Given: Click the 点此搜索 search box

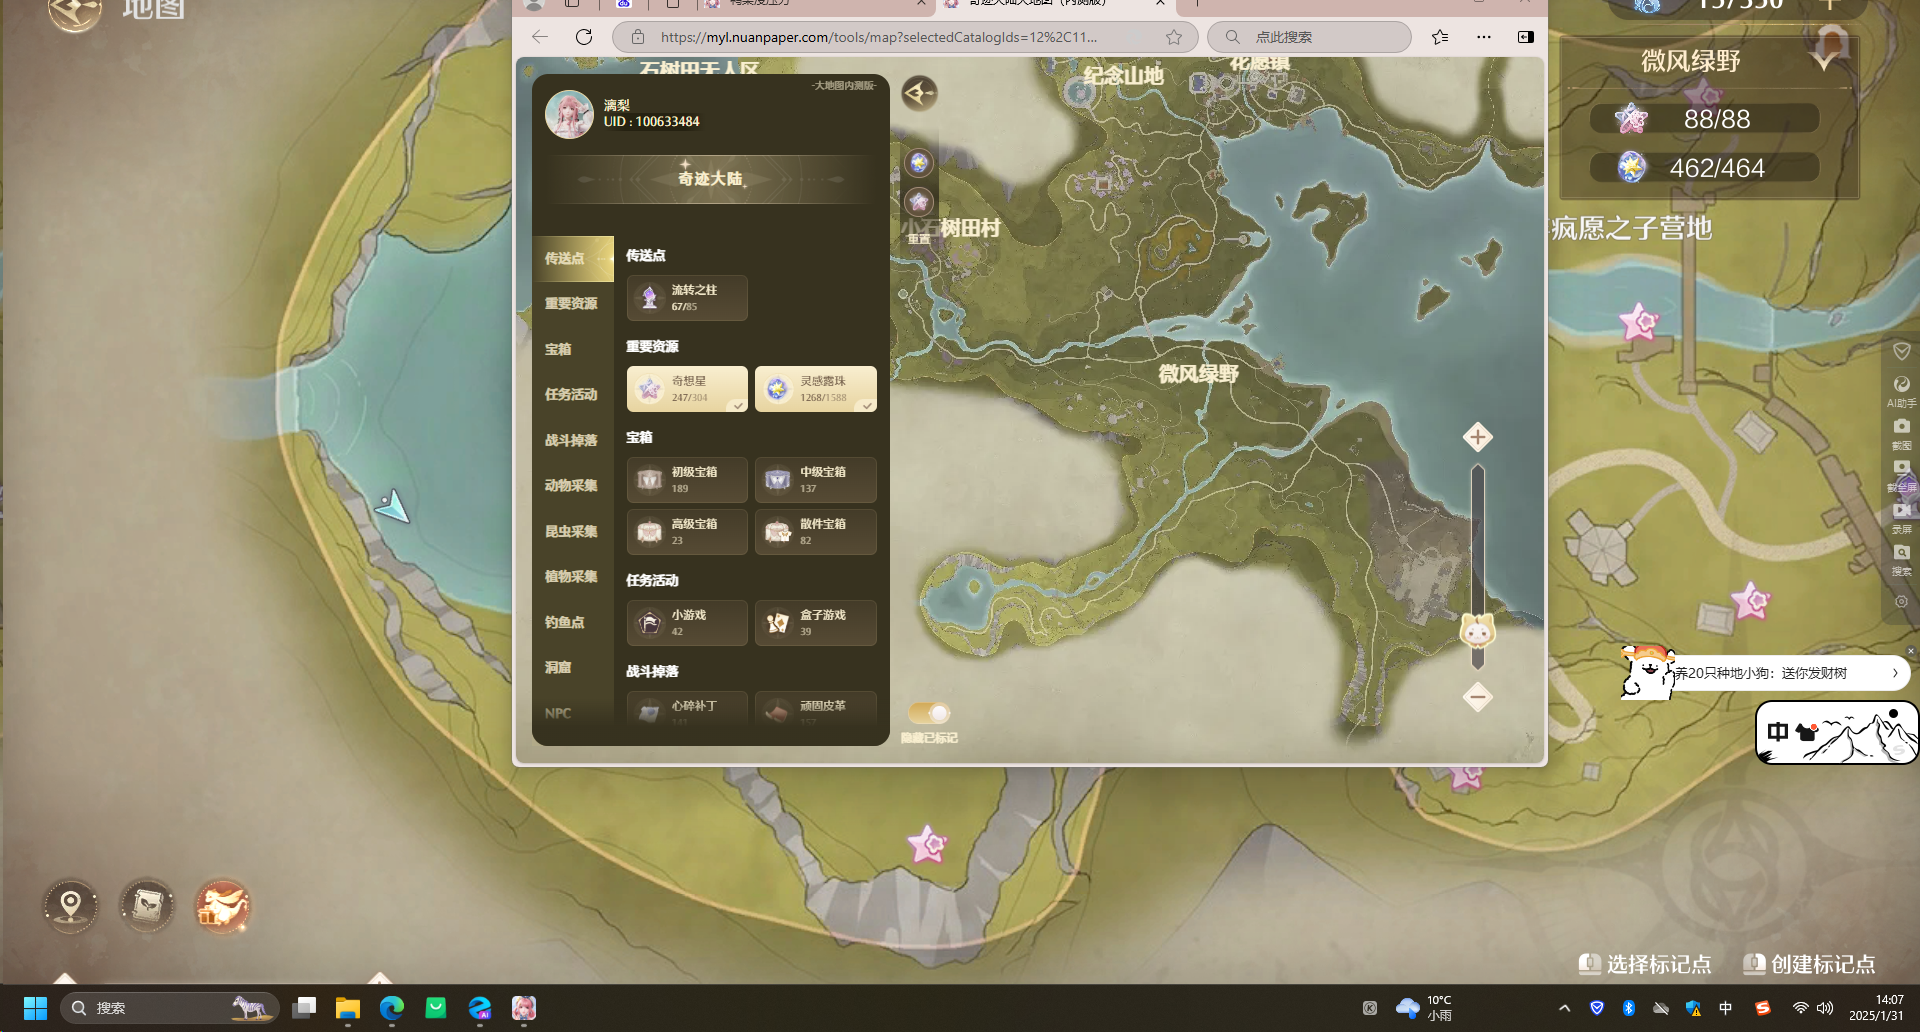Looking at the screenshot, I should [1309, 37].
